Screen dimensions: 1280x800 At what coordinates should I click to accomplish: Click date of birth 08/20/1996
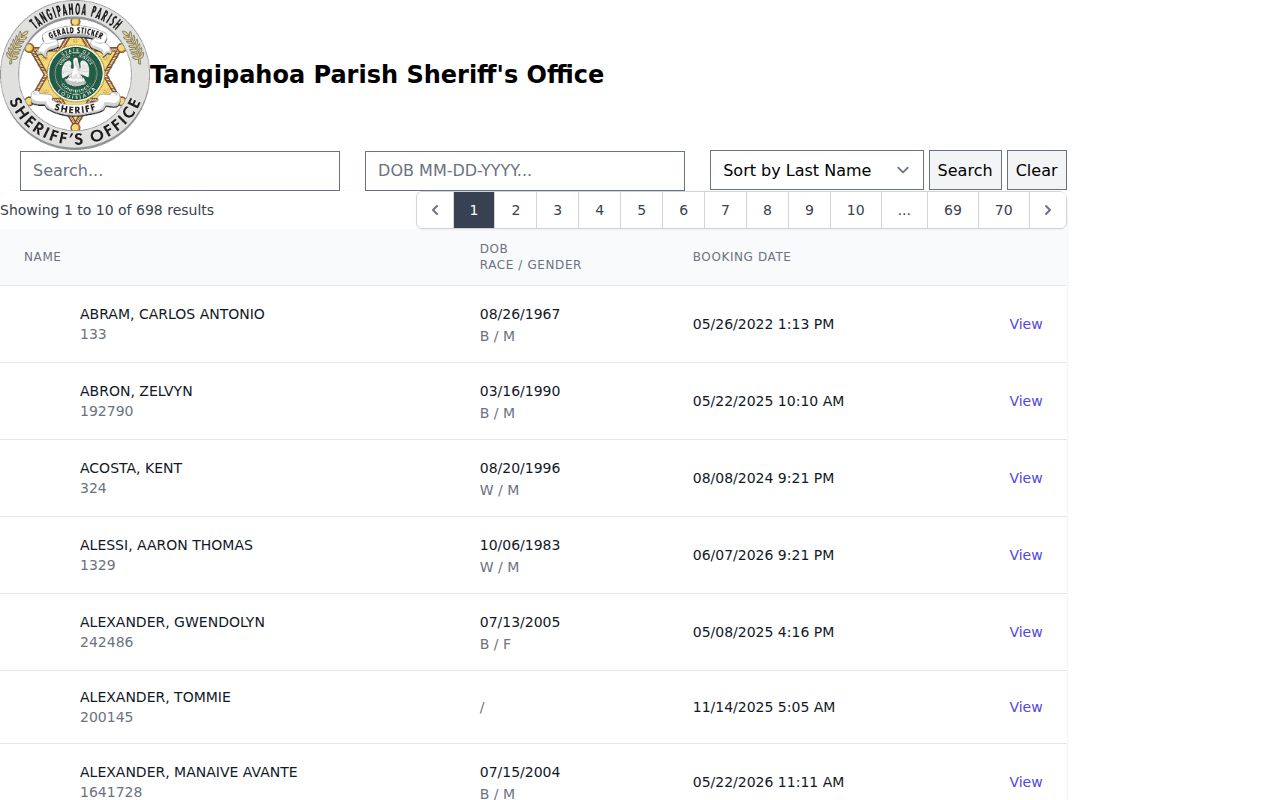(520, 468)
